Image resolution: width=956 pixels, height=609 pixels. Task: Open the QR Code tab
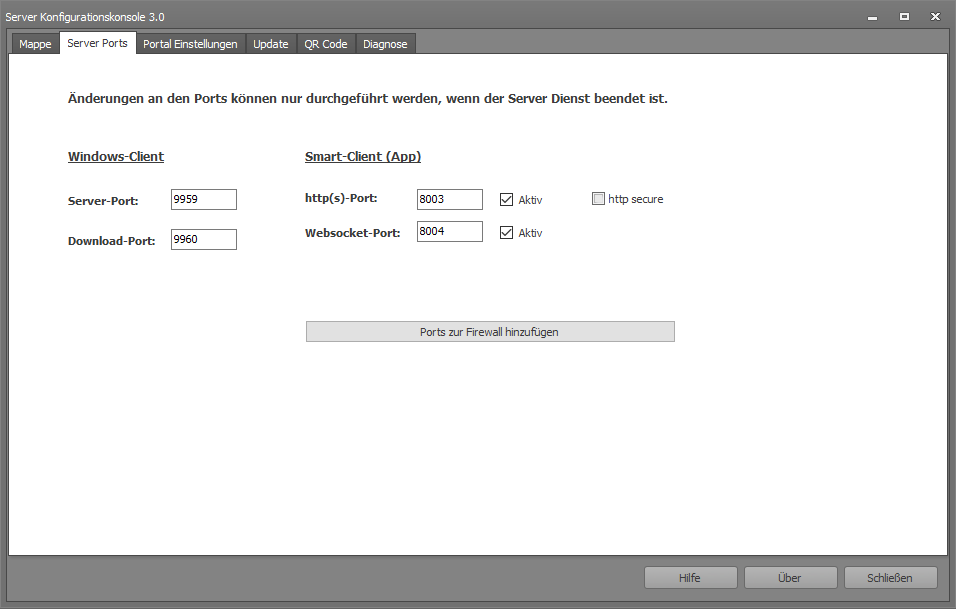(x=326, y=44)
